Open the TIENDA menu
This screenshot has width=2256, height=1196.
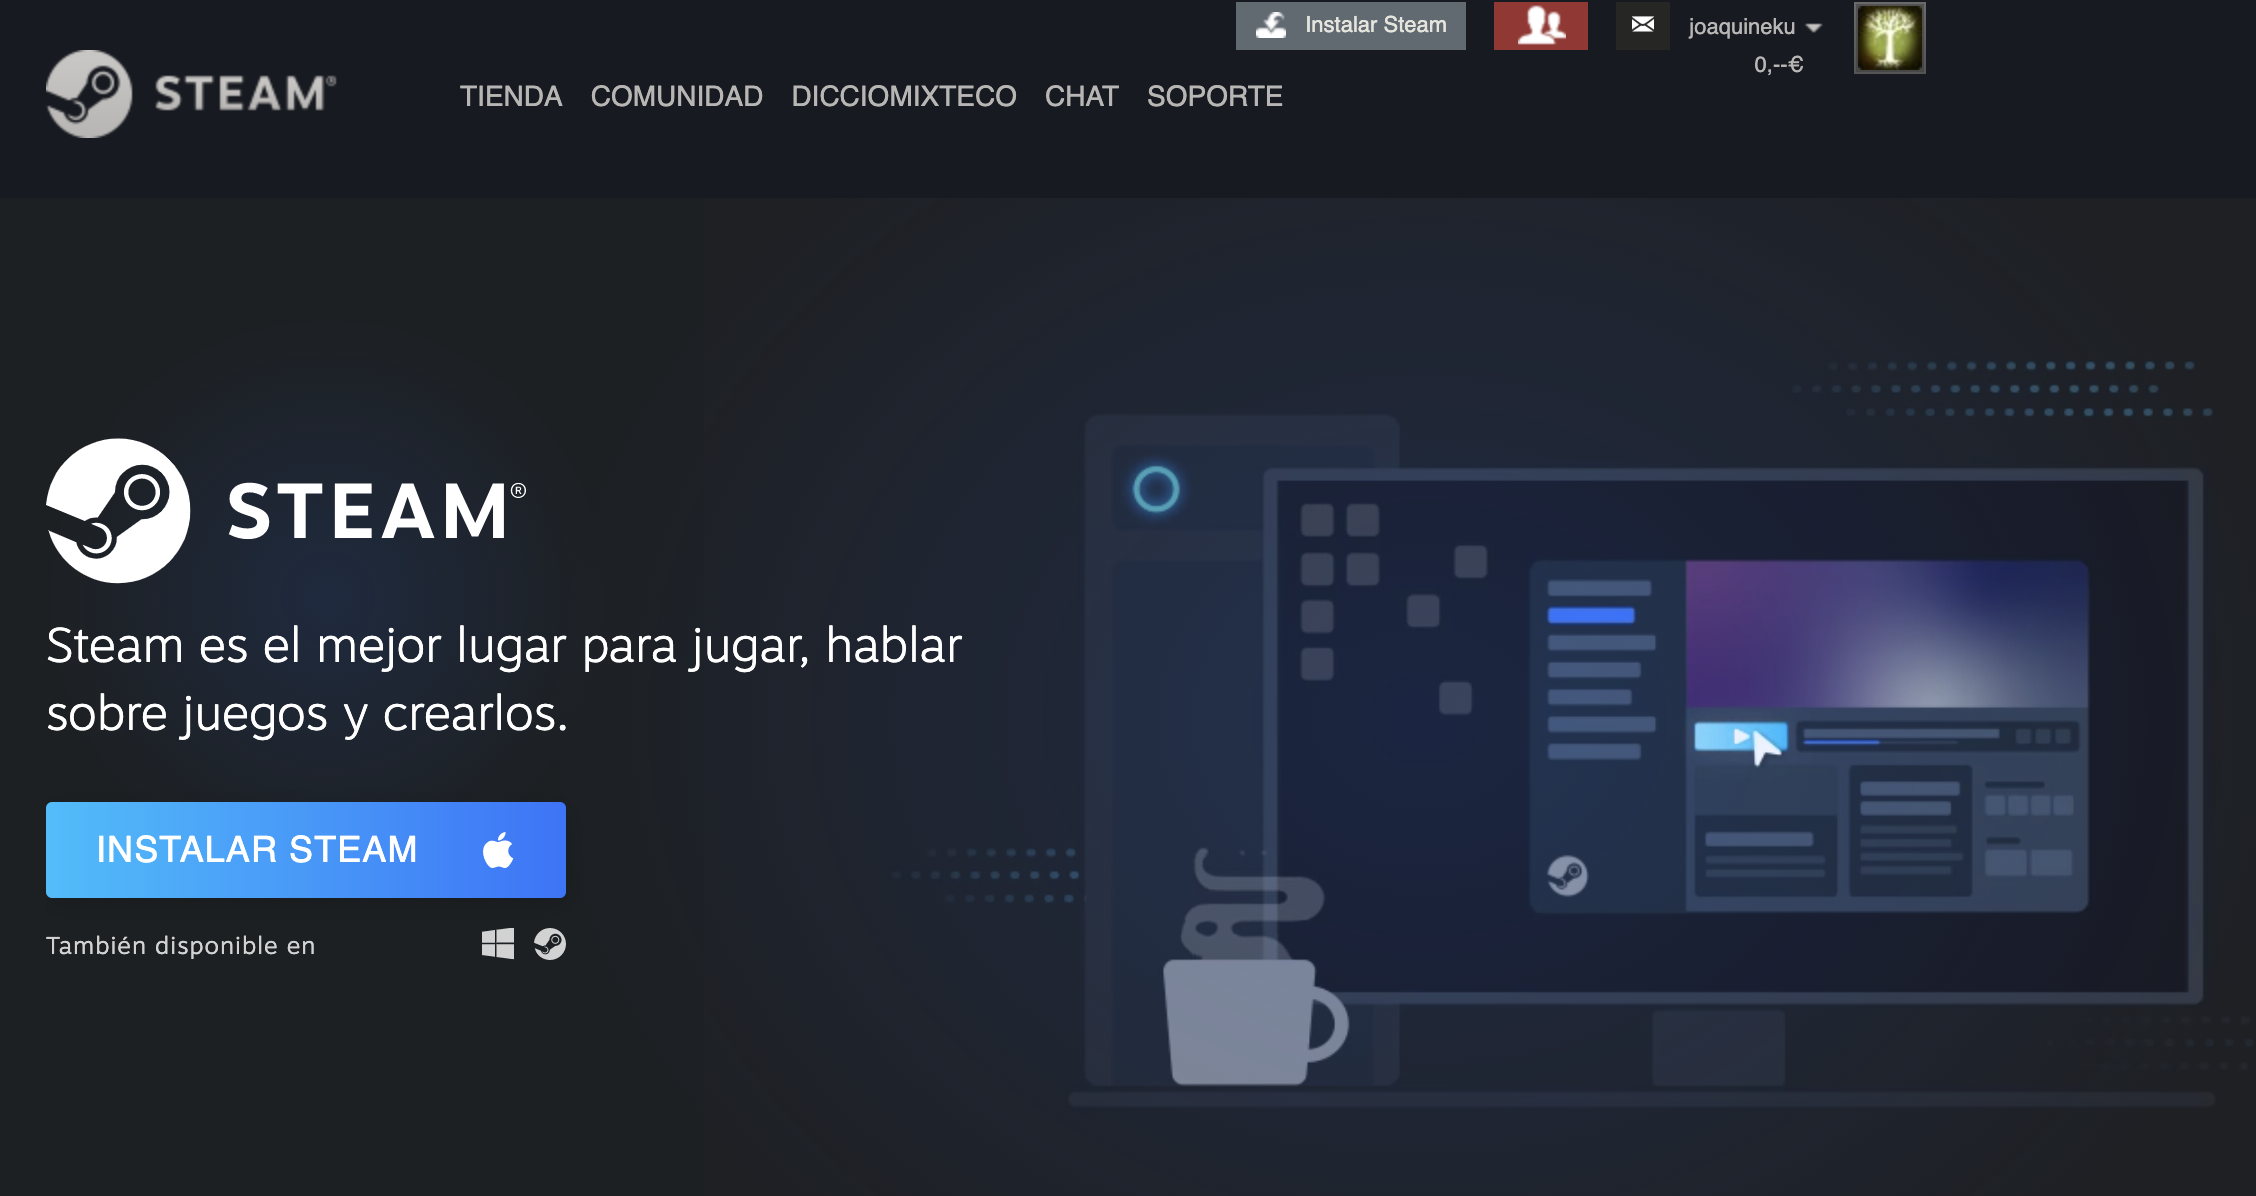click(511, 96)
